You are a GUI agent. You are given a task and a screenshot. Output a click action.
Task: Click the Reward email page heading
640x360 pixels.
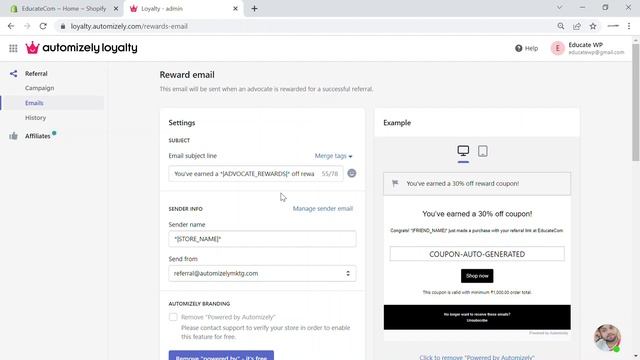[x=187, y=75]
